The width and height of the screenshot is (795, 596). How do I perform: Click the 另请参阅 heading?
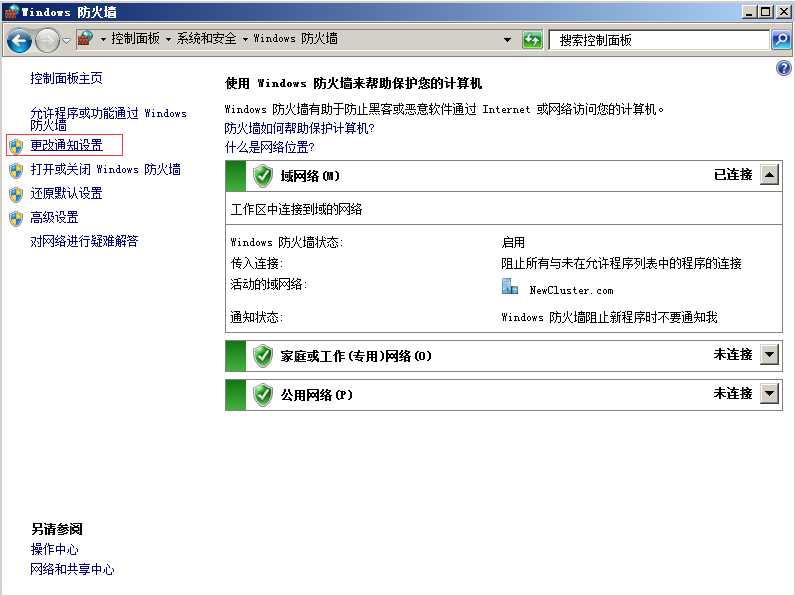(57, 529)
